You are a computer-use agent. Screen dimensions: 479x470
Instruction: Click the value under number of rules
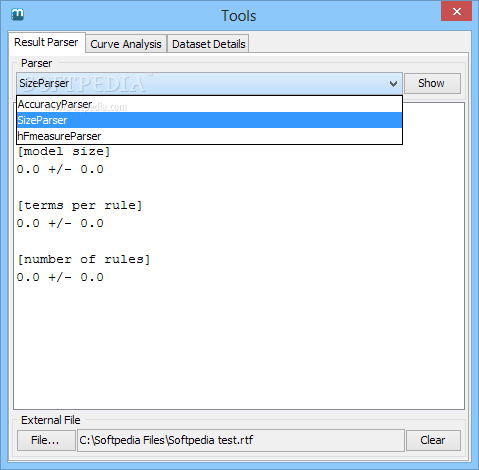60,277
